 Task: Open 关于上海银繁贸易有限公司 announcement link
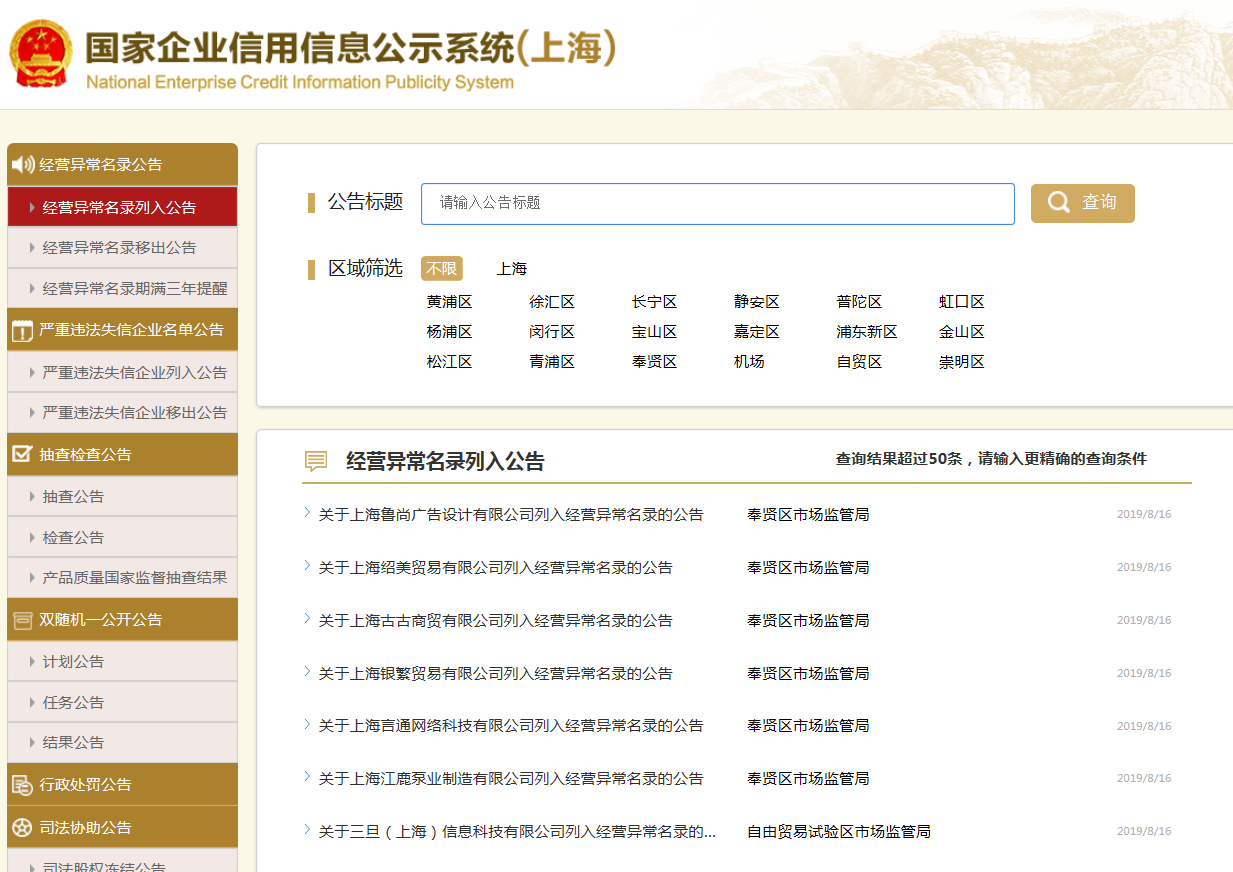pos(495,674)
